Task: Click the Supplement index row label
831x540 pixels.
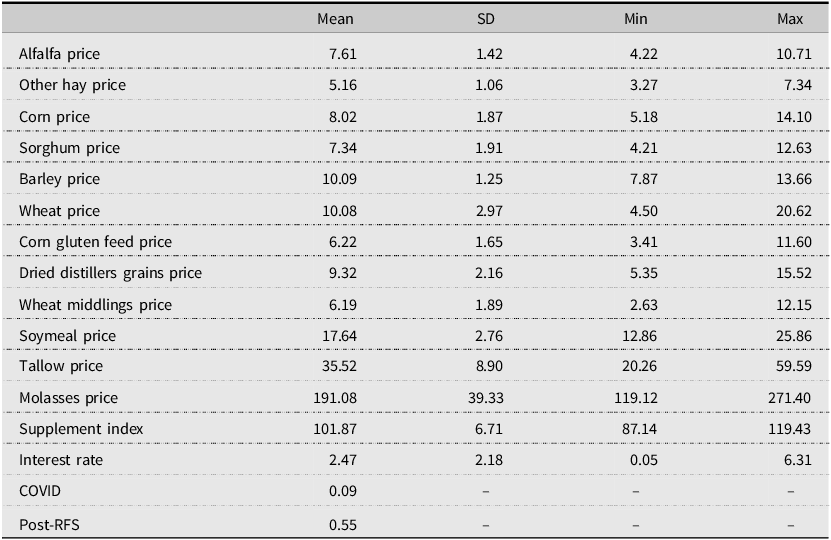Action: click(82, 429)
